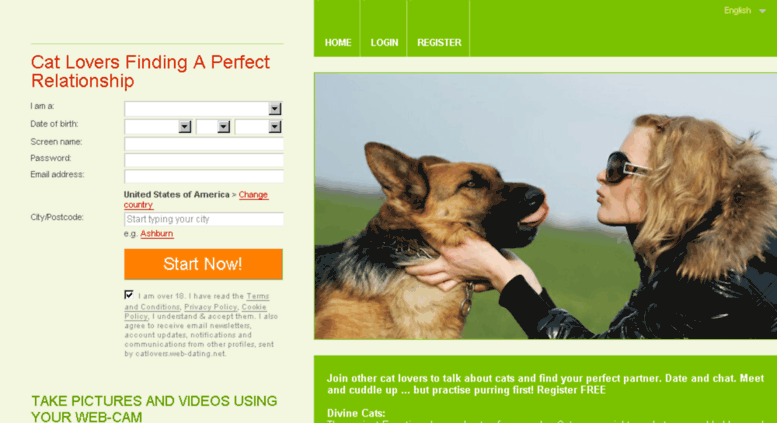Toggle the 'I am over 18' checkbox
The image size is (777, 423).
click(x=129, y=295)
